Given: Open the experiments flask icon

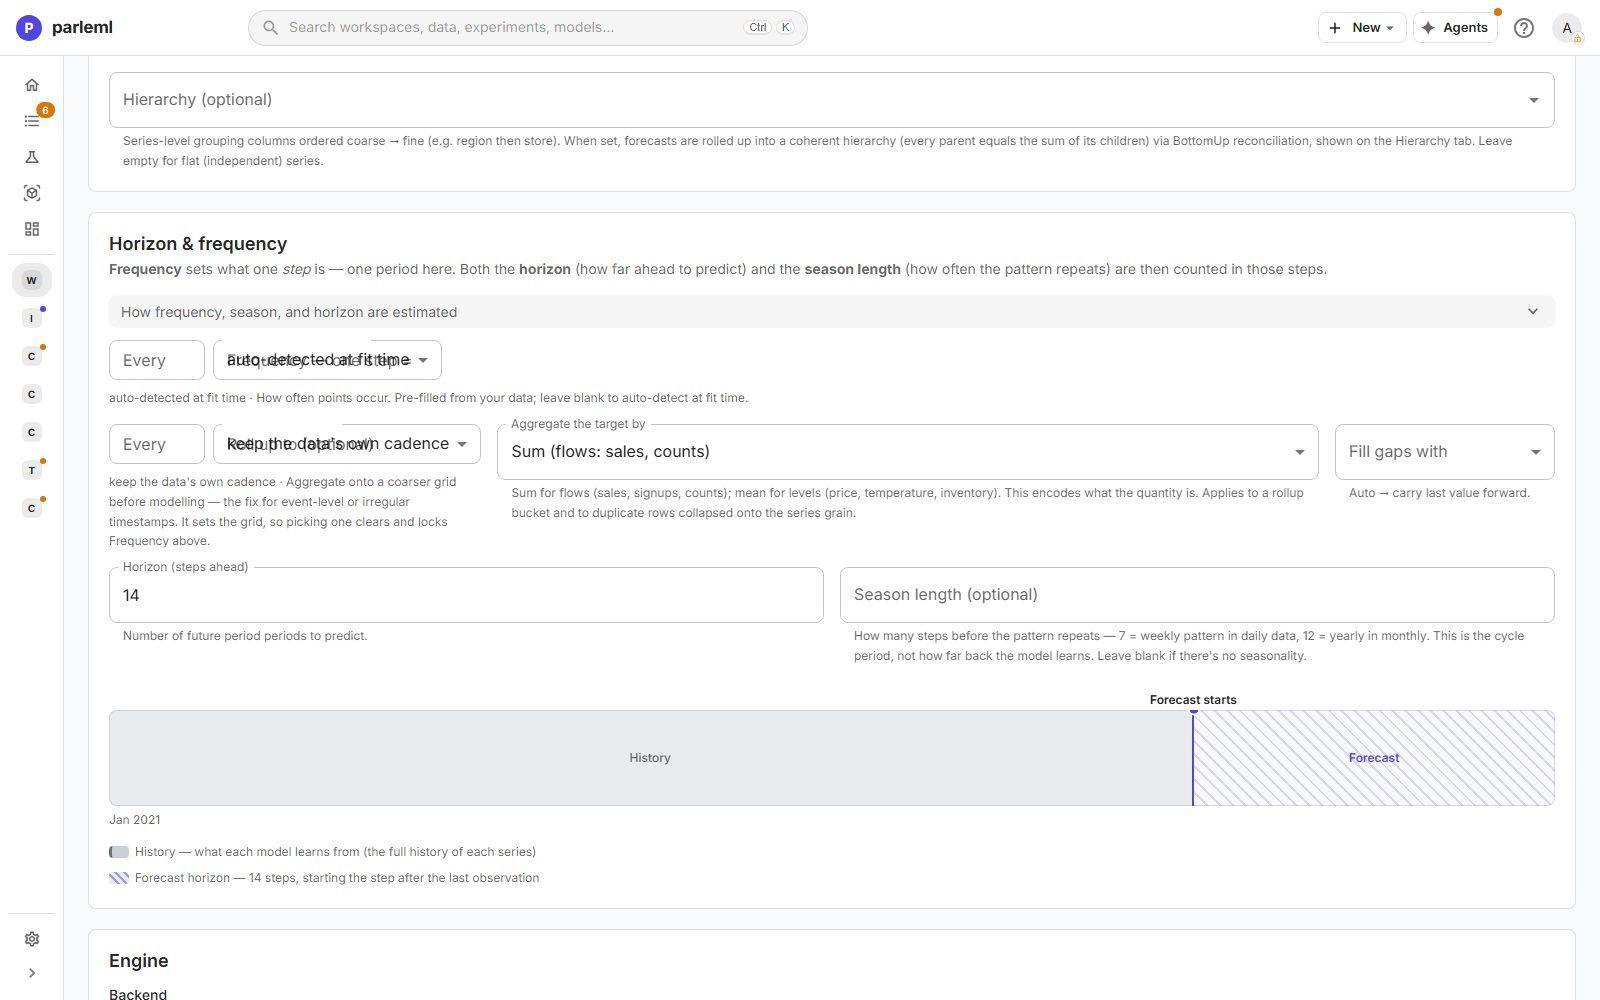Looking at the screenshot, I should click(x=32, y=157).
